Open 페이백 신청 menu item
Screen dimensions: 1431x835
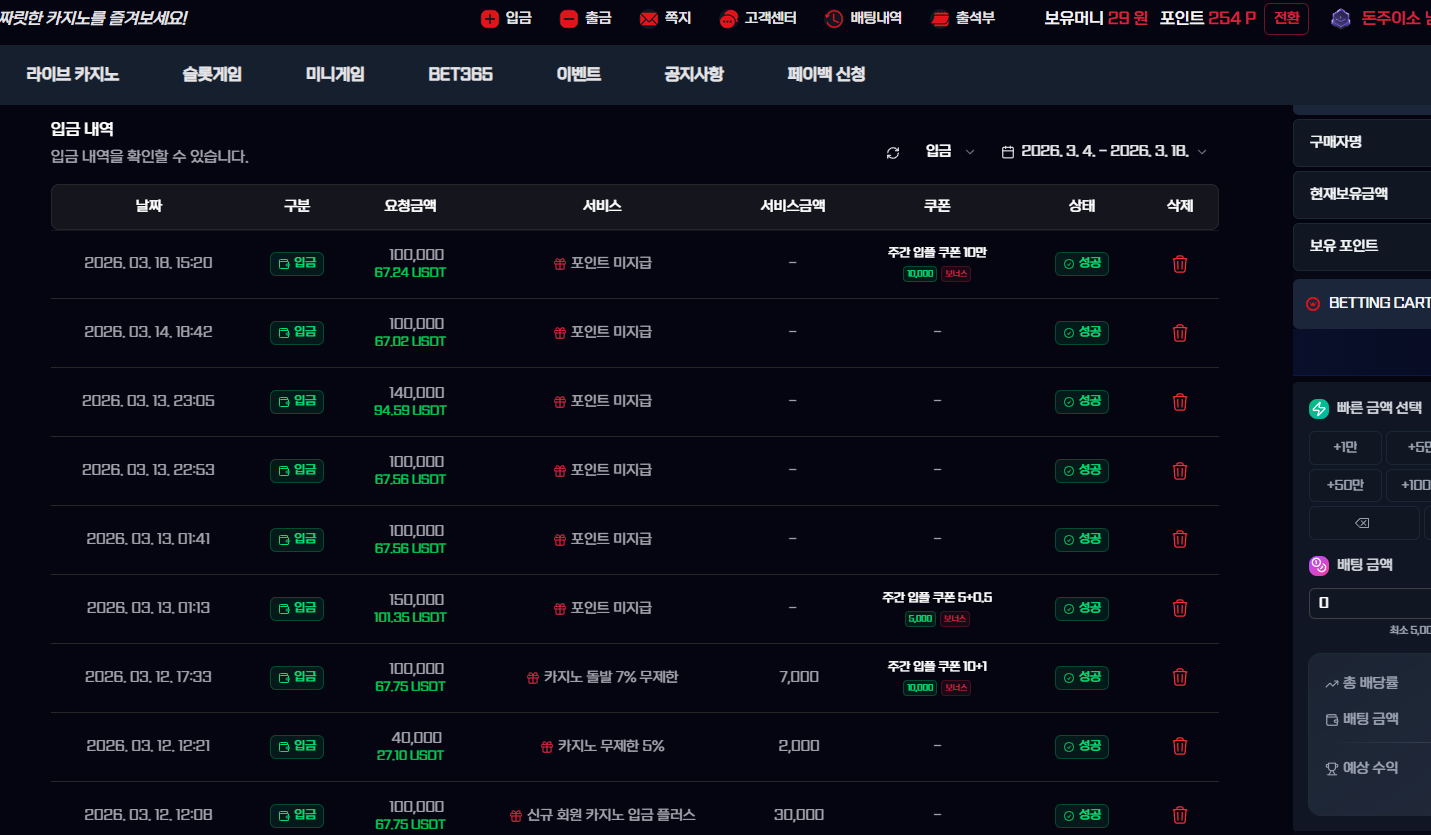point(826,74)
